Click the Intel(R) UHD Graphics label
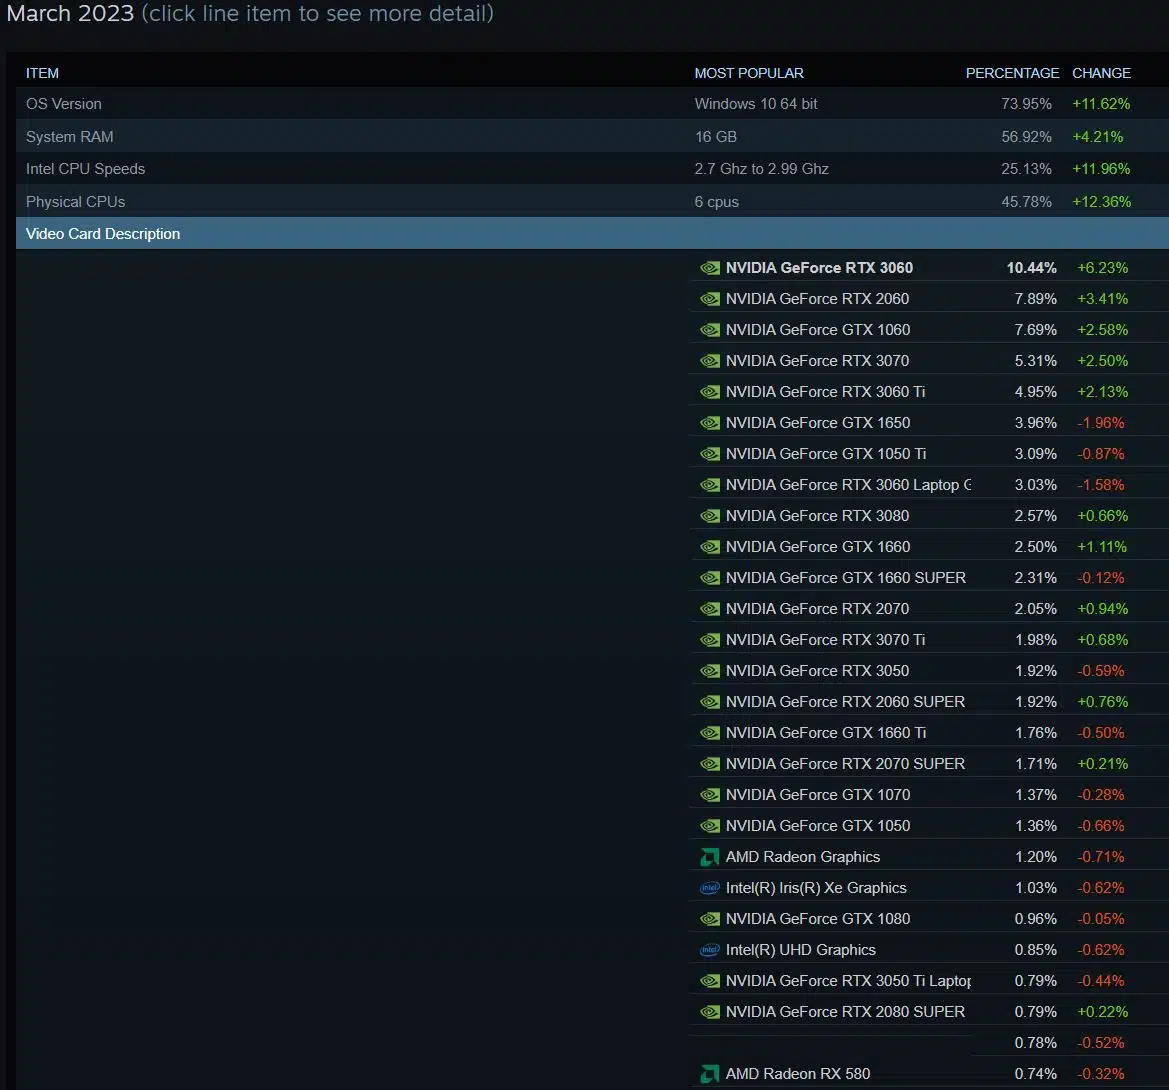The image size is (1169, 1090). (800, 950)
